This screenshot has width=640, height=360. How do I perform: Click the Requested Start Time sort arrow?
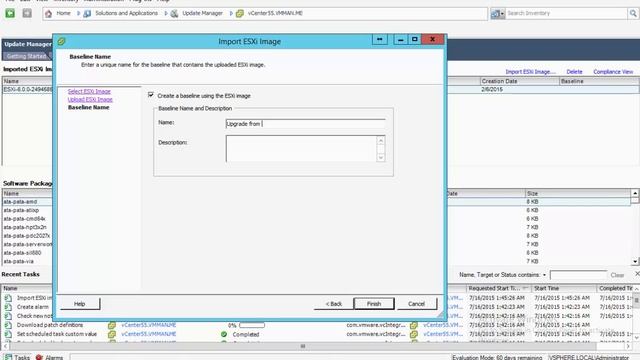click(525, 288)
